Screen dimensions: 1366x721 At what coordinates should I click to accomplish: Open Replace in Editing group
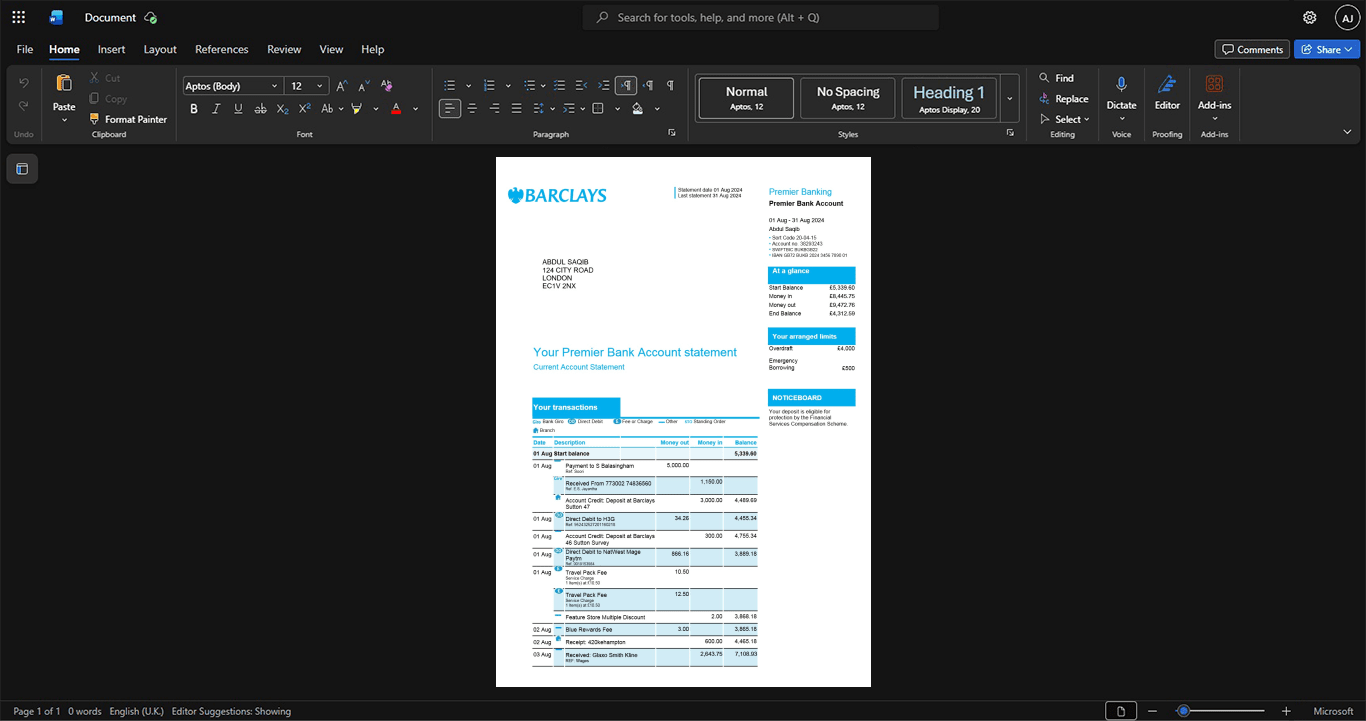click(x=1063, y=99)
